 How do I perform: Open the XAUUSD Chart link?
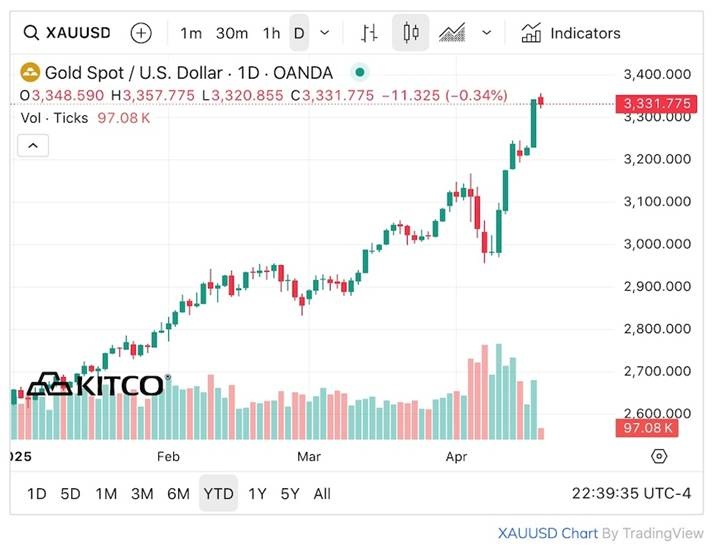(548, 533)
